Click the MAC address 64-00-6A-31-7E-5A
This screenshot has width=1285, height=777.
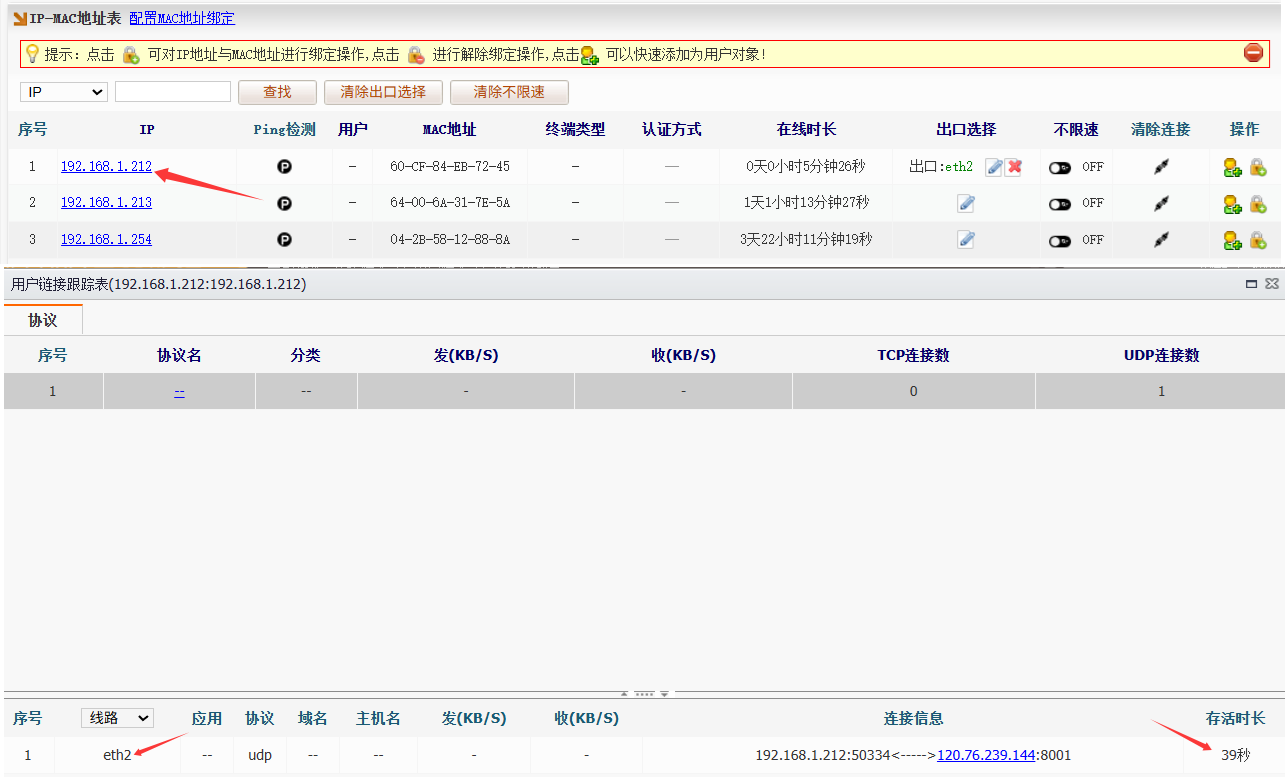coord(450,203)
